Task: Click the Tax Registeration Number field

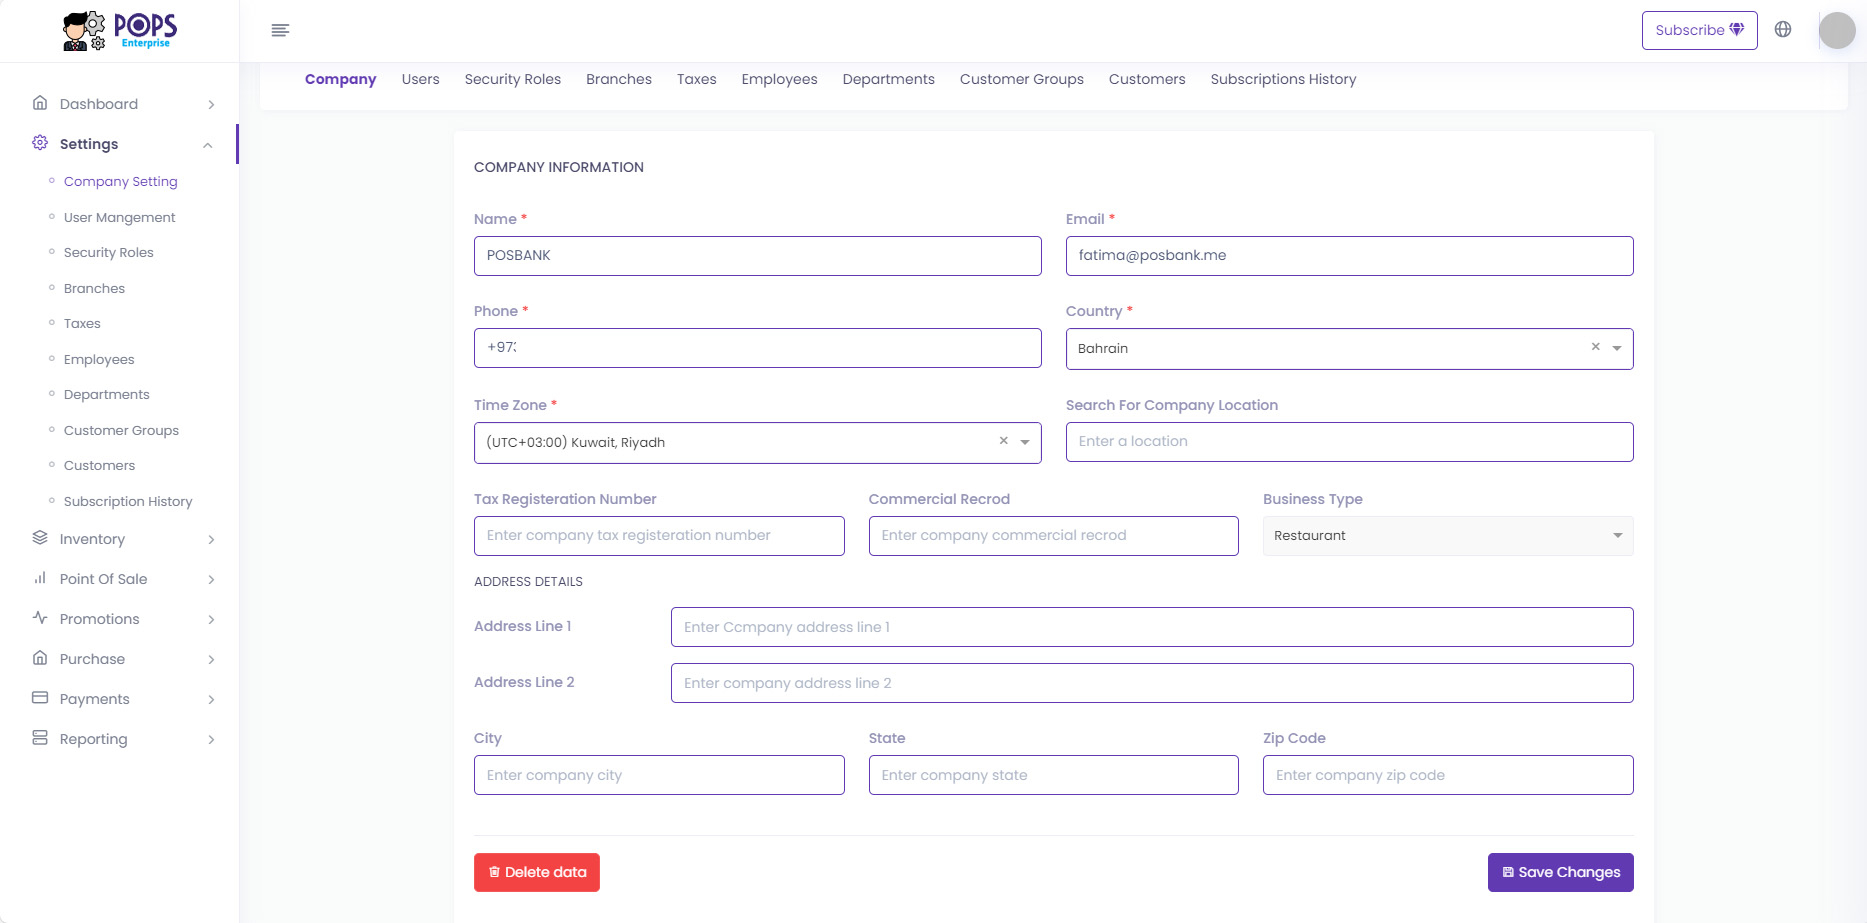Action: tap(659, 536)
